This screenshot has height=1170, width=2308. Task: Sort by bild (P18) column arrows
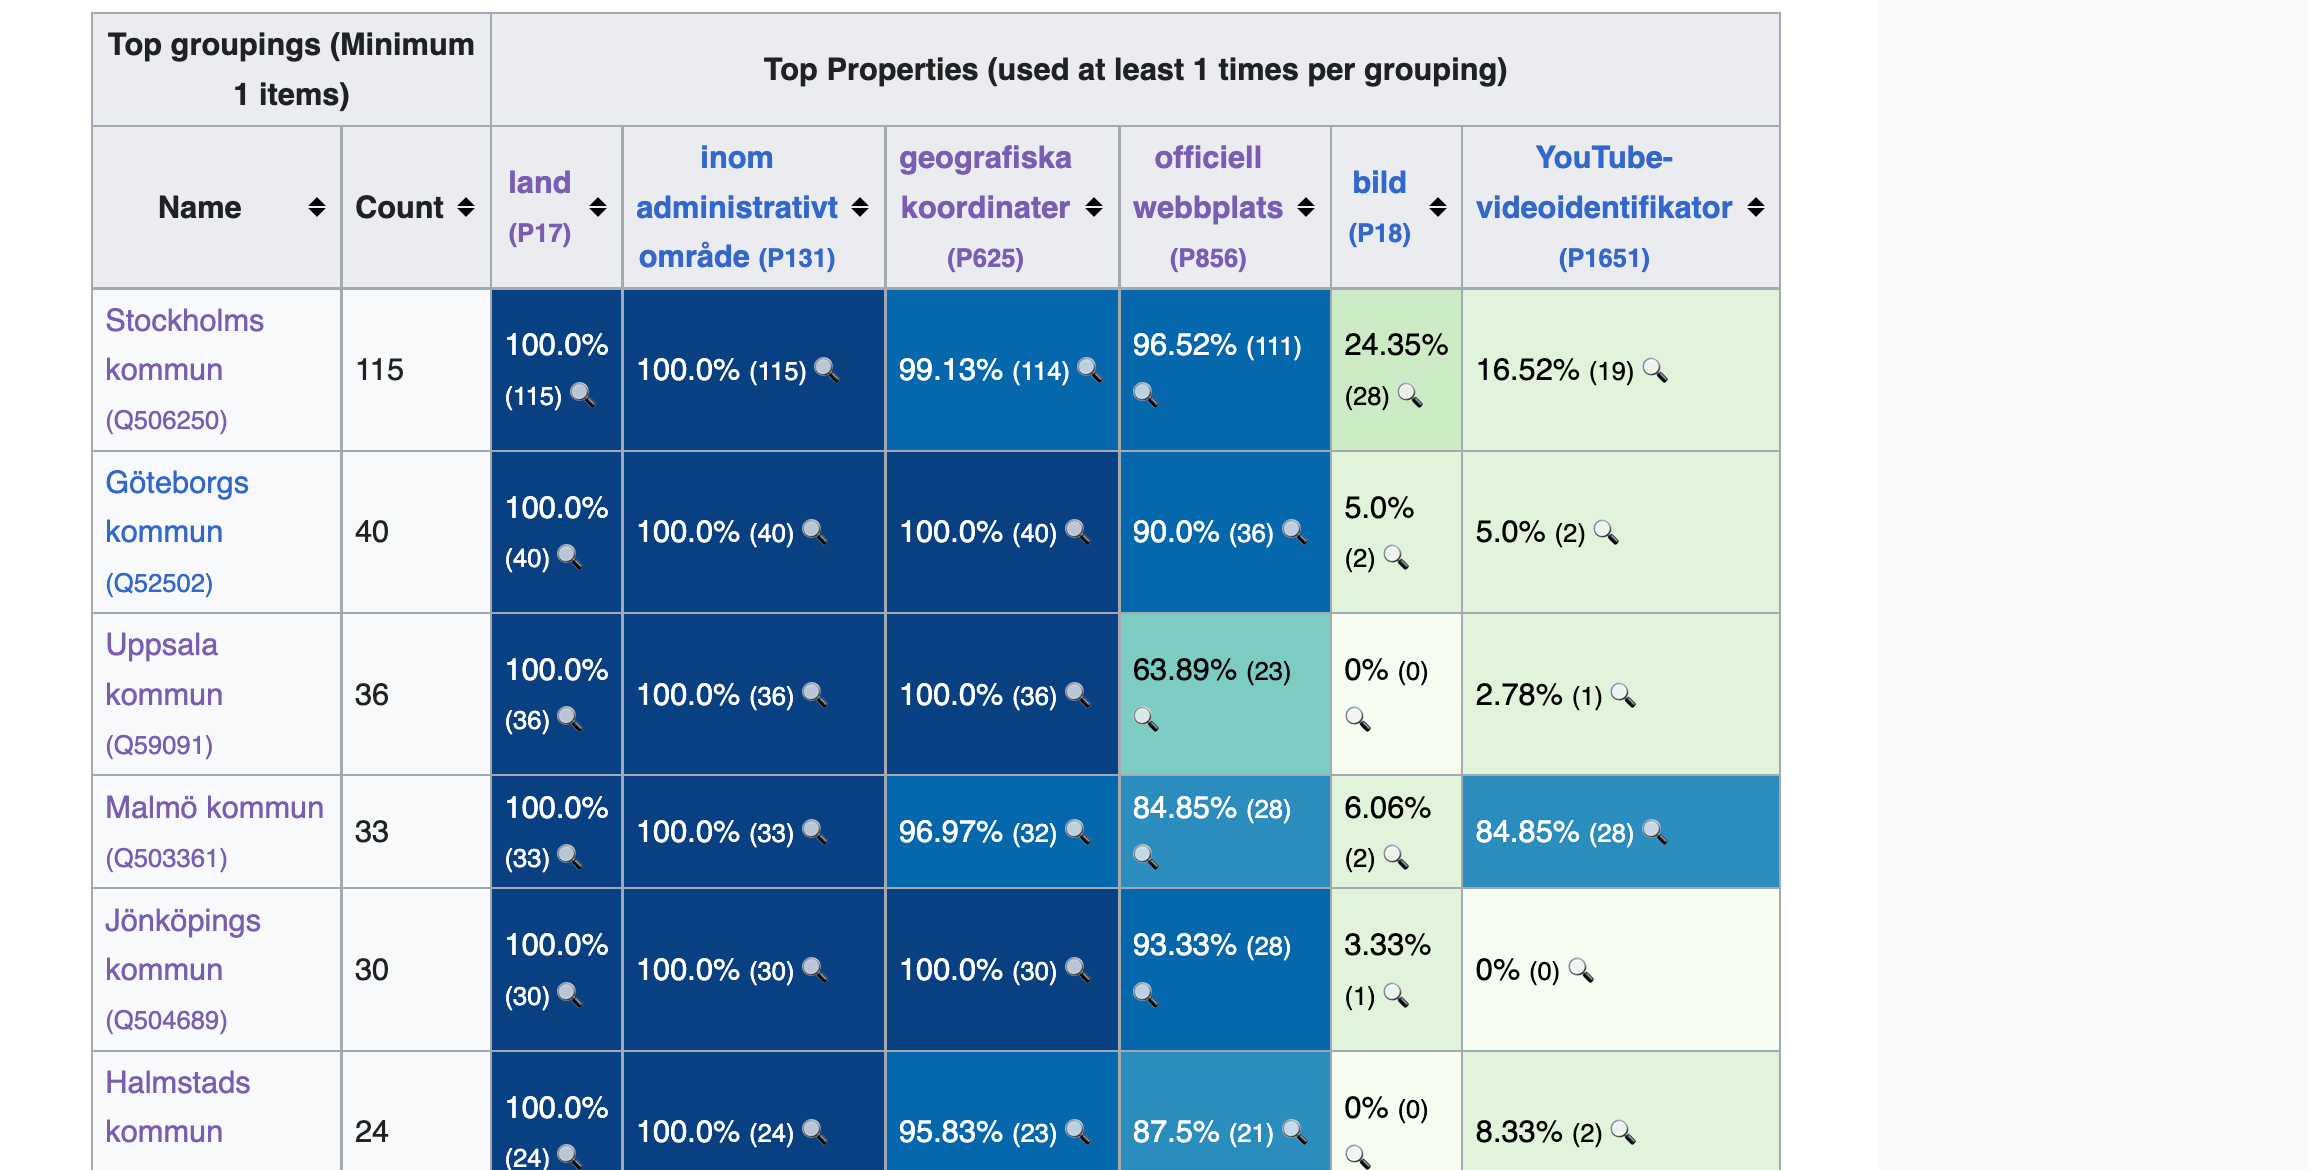[1438, 207]
